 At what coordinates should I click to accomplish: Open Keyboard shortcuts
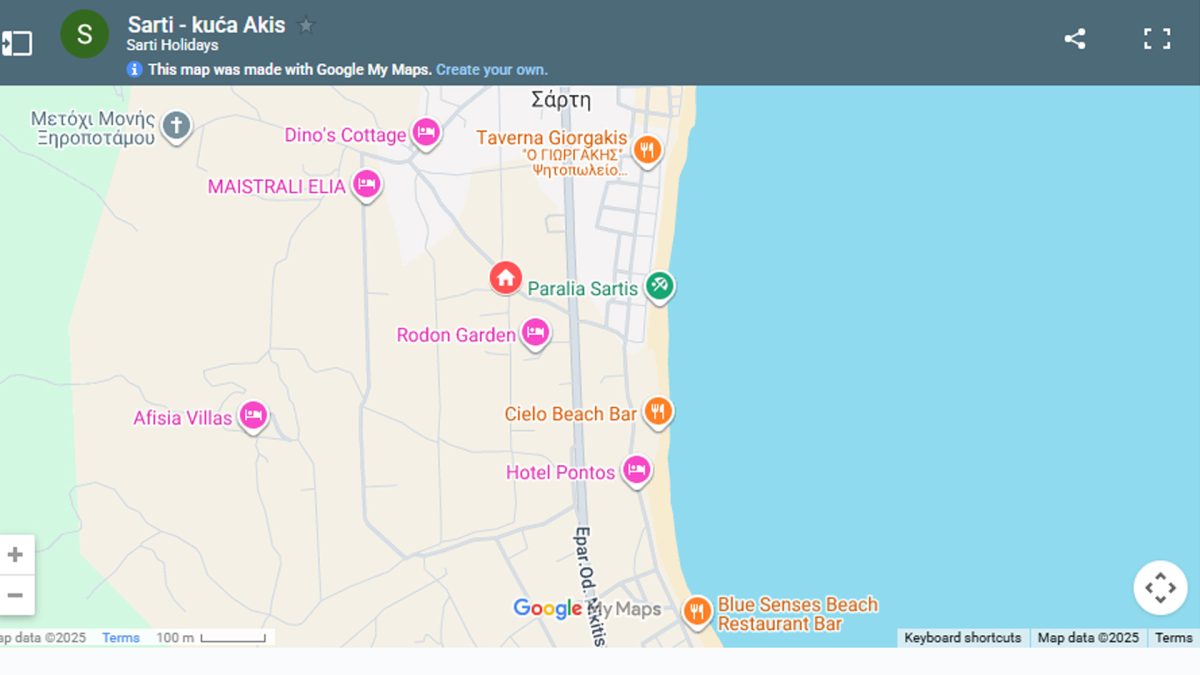[962, 638]
